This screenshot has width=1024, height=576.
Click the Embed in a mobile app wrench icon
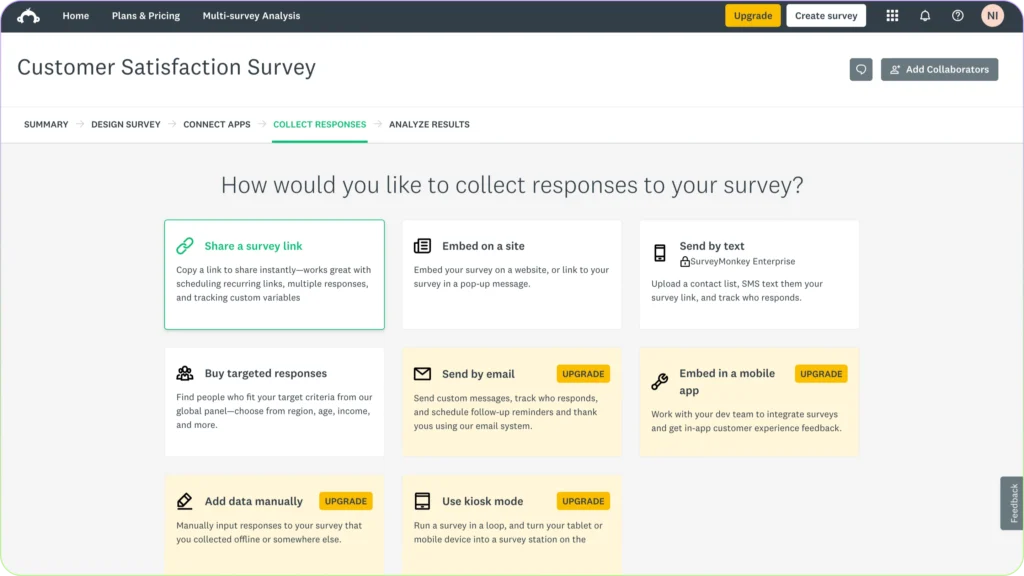coord(659,380)
